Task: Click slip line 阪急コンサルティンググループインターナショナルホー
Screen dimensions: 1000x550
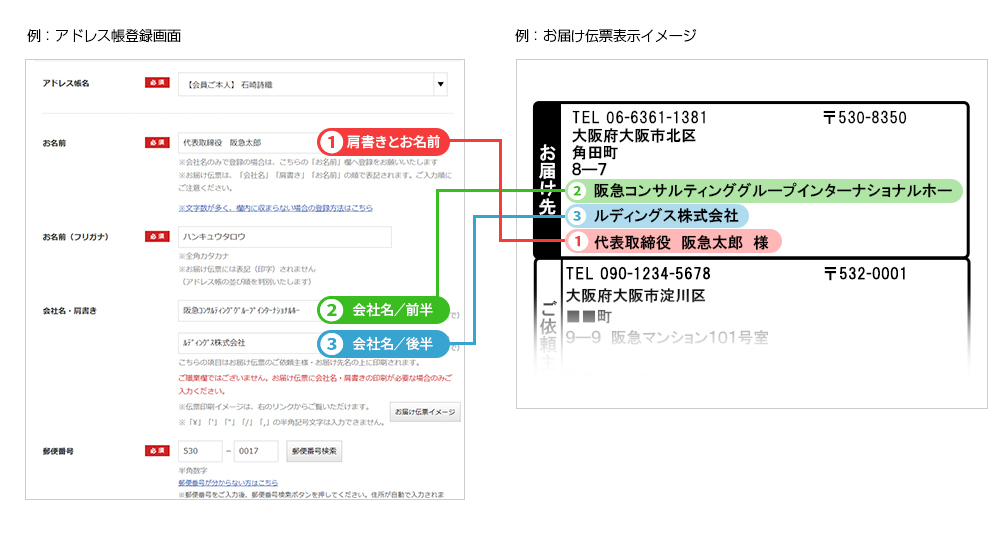Action: tap(763, 191)
